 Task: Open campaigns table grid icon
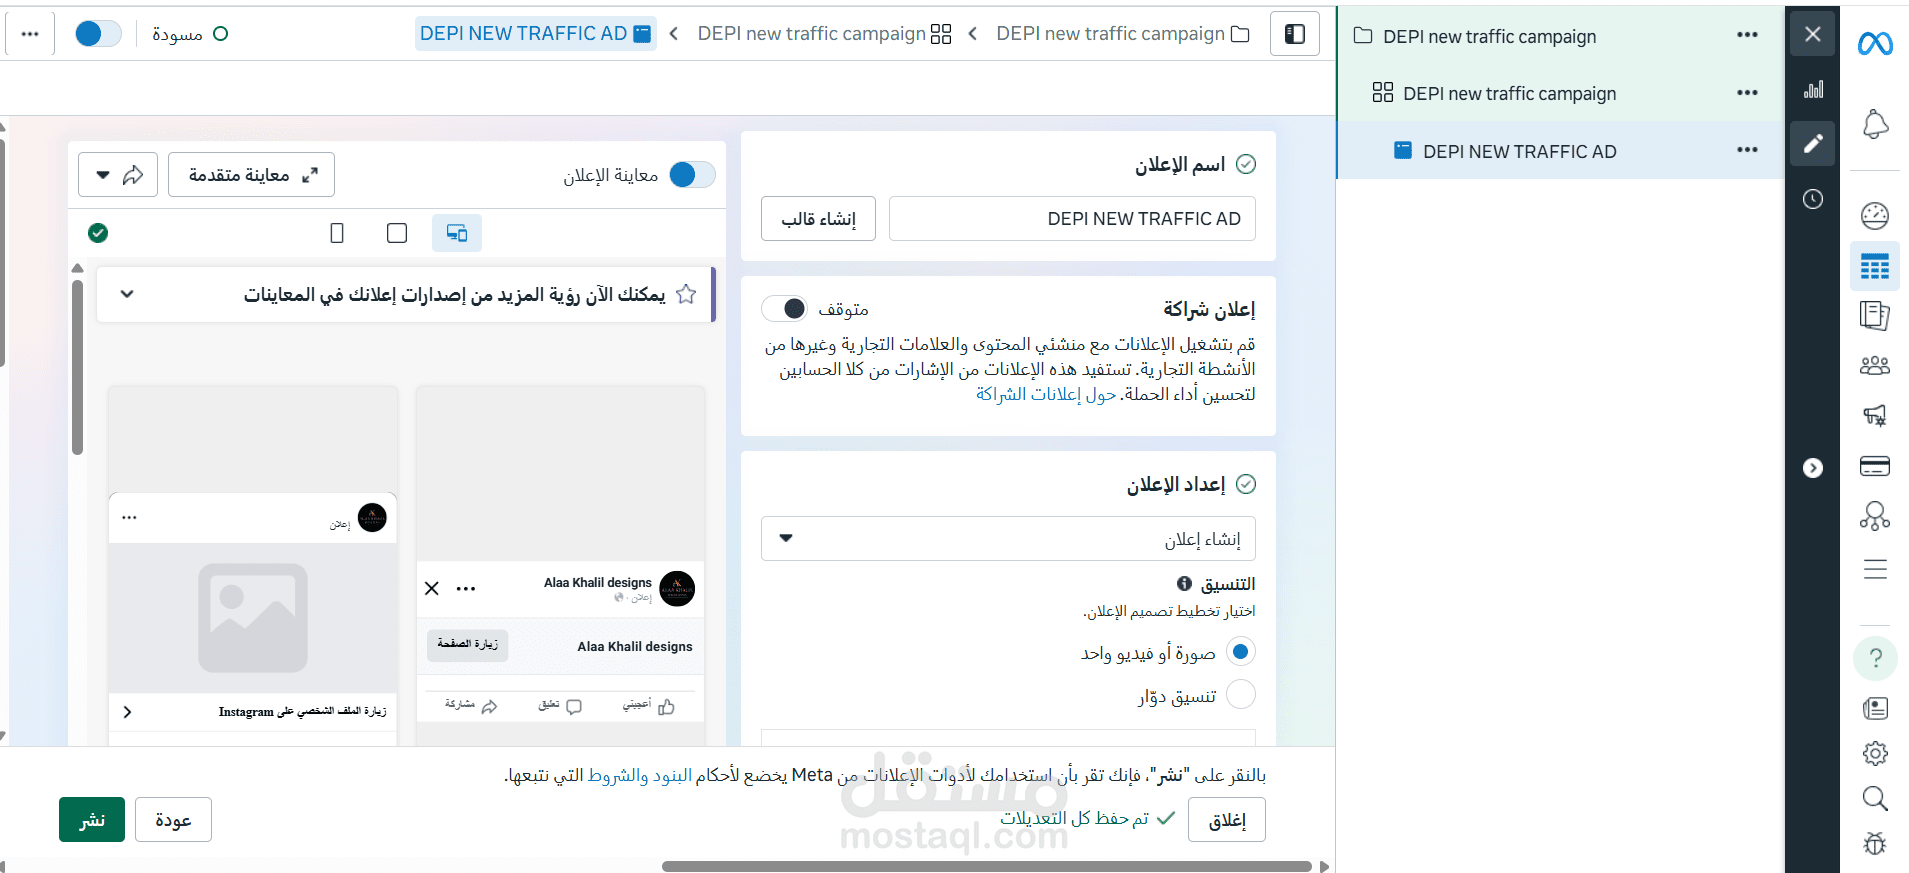[1875, 266]
